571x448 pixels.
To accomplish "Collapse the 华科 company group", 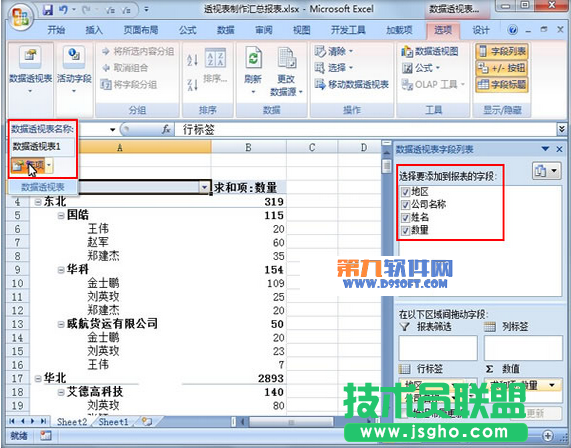I will [61, 270].
